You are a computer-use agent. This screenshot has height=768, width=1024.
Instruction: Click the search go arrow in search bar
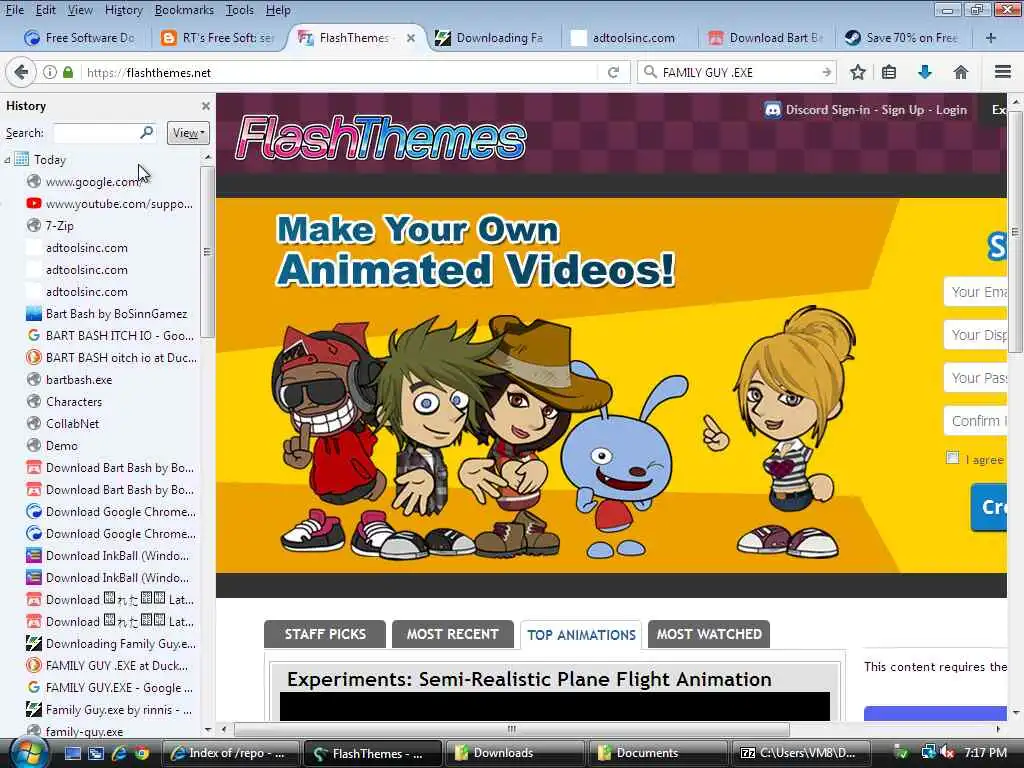(826, 72)
